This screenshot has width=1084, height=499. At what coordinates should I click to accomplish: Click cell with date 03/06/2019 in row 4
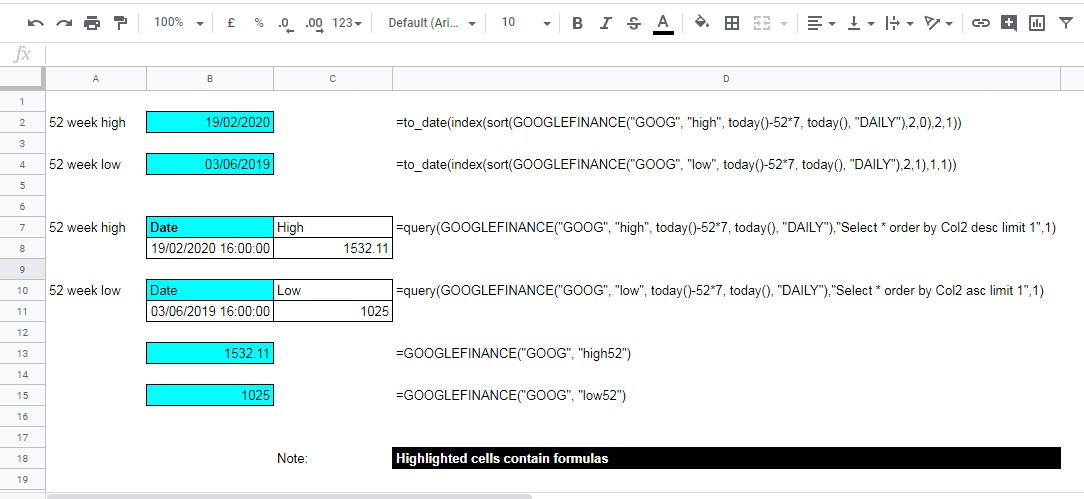click(x=209, y=164)
